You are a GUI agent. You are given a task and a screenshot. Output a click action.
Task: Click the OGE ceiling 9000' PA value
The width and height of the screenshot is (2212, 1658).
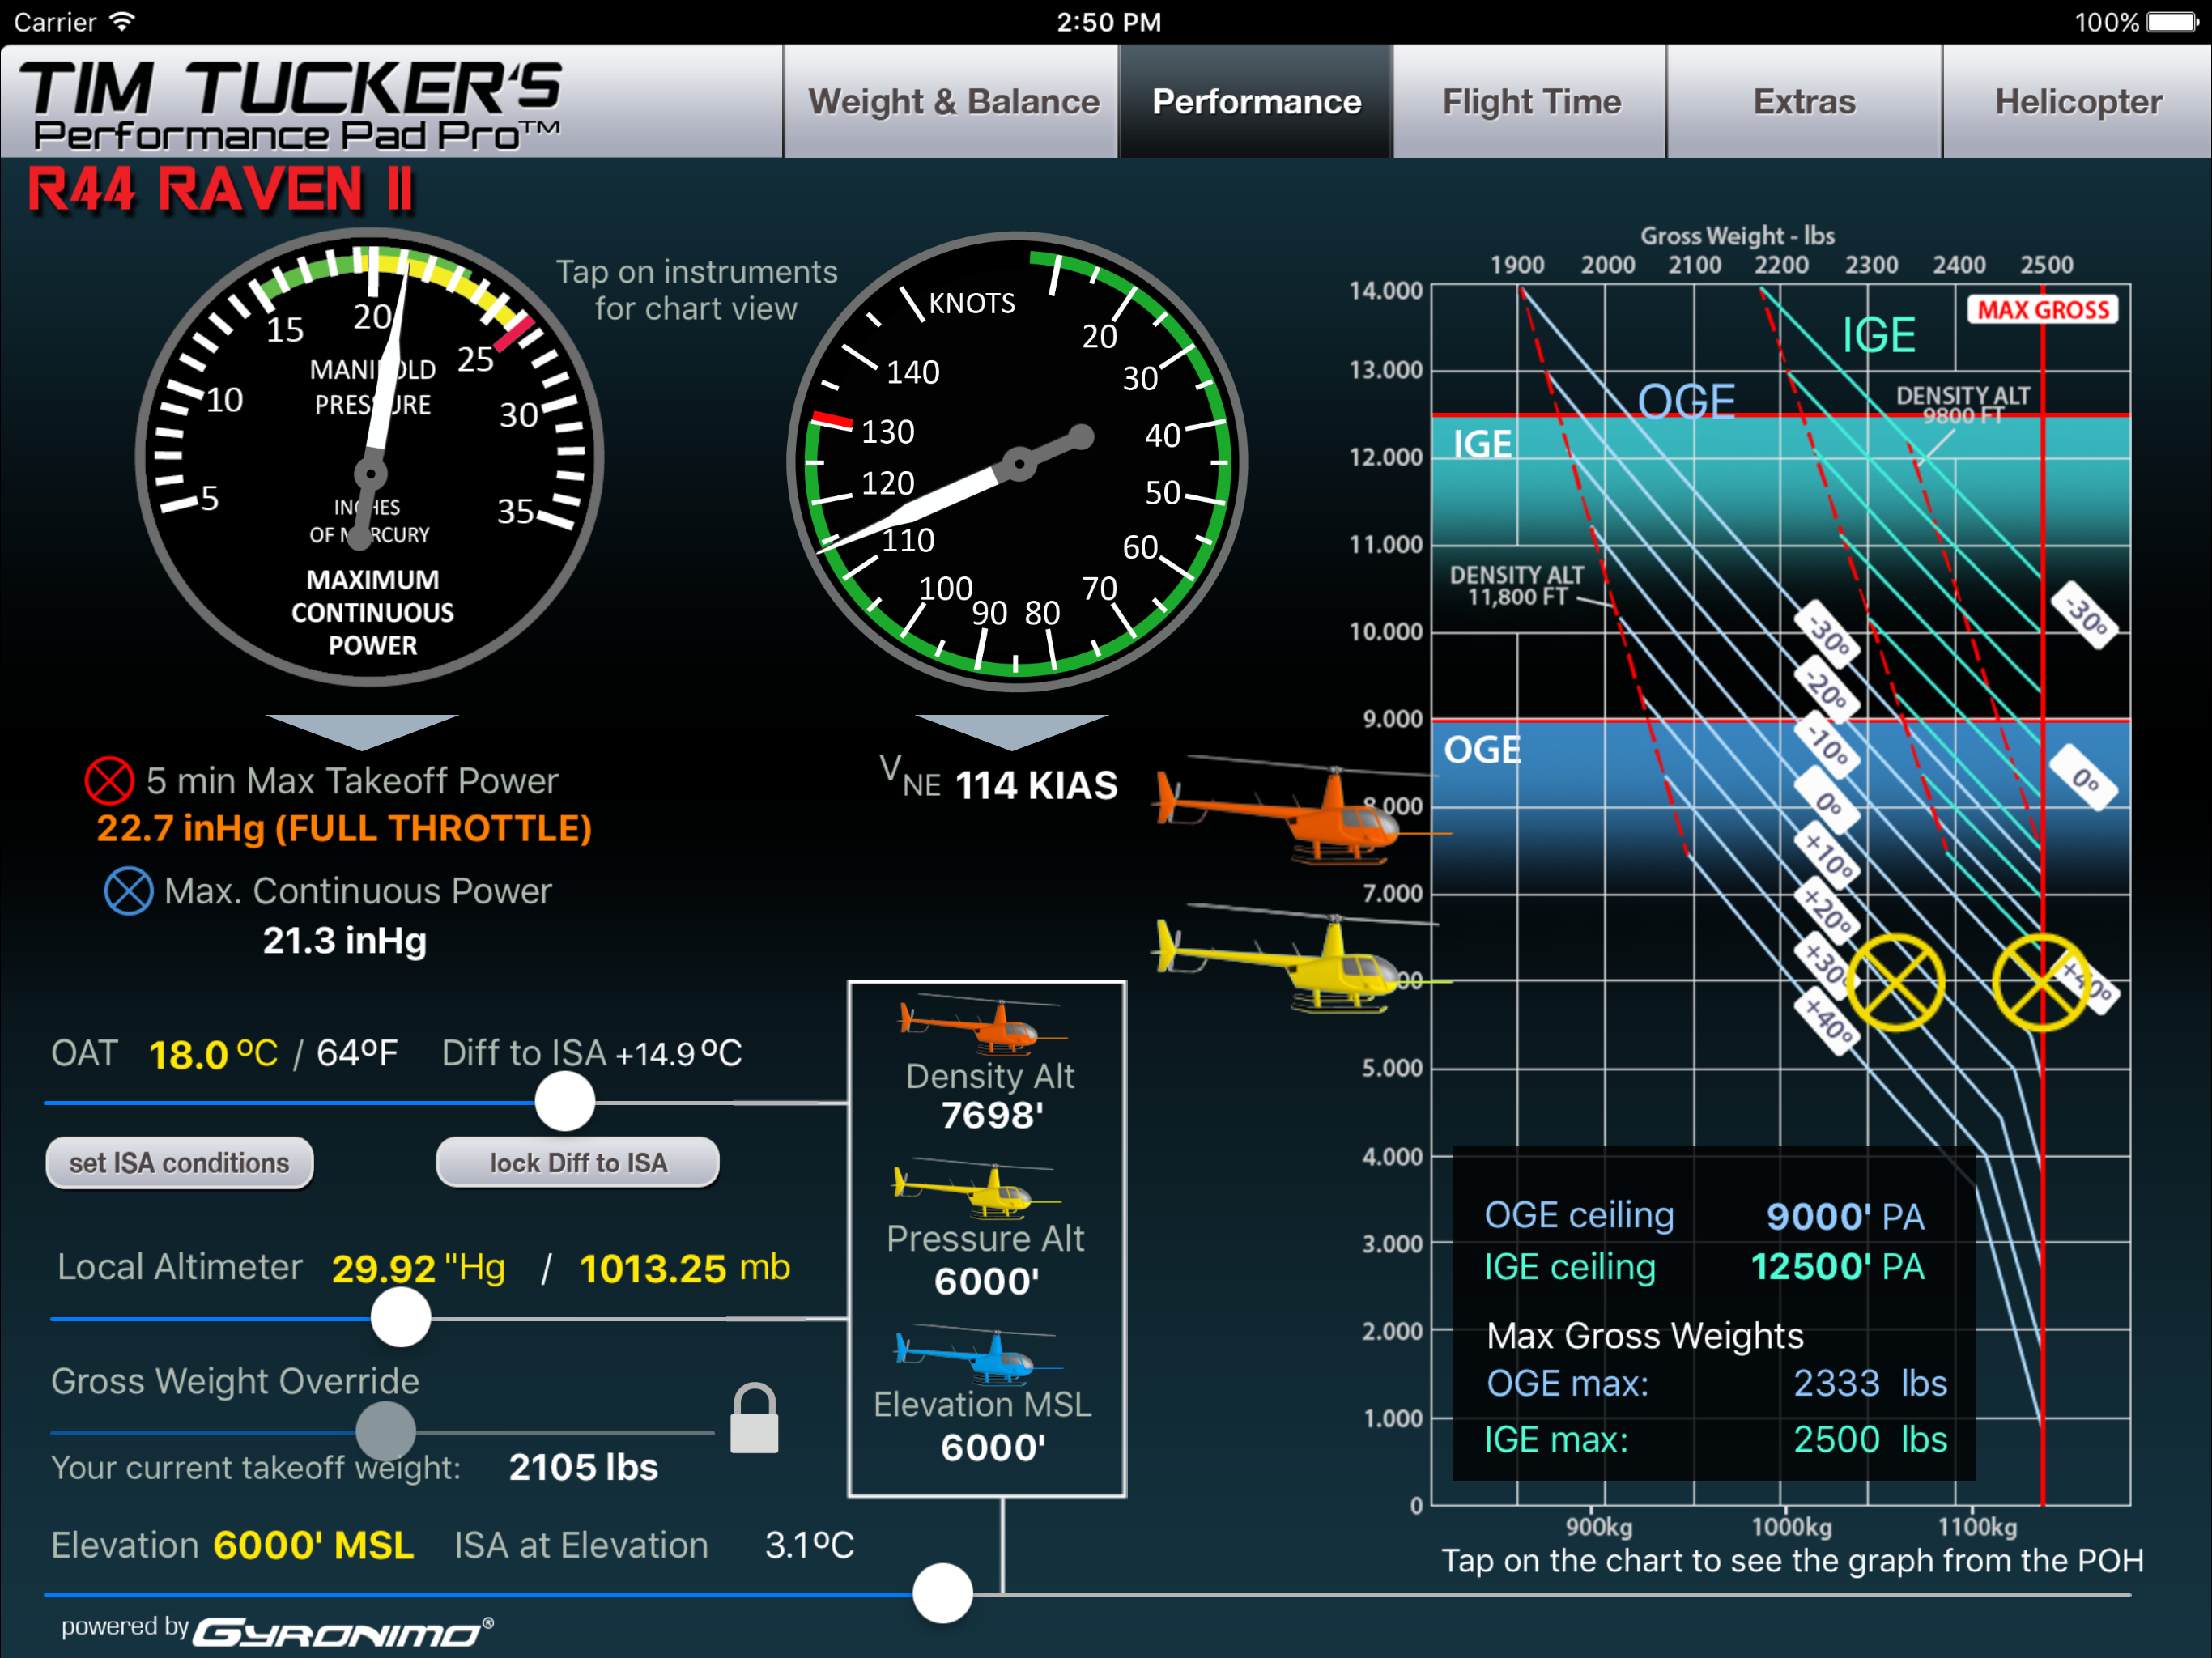coord(1845,1217)
